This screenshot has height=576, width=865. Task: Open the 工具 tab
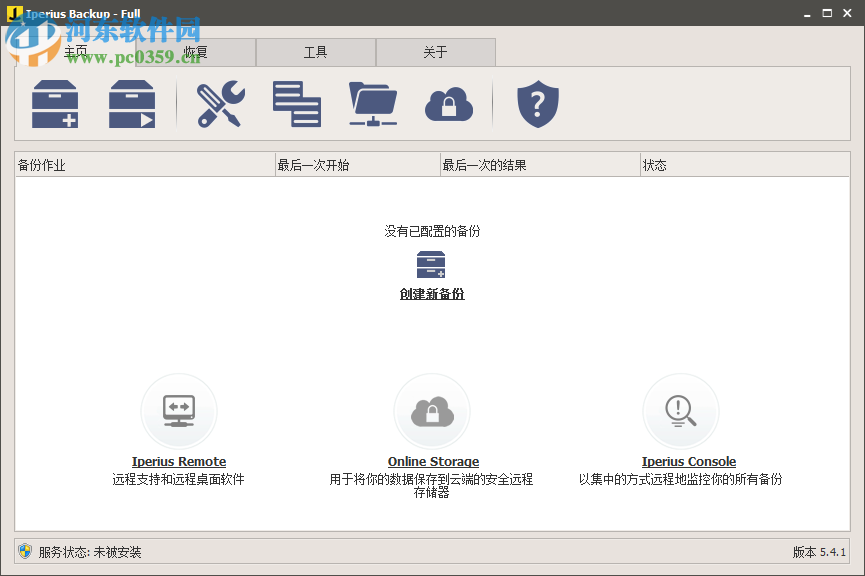tap(315, 52)
